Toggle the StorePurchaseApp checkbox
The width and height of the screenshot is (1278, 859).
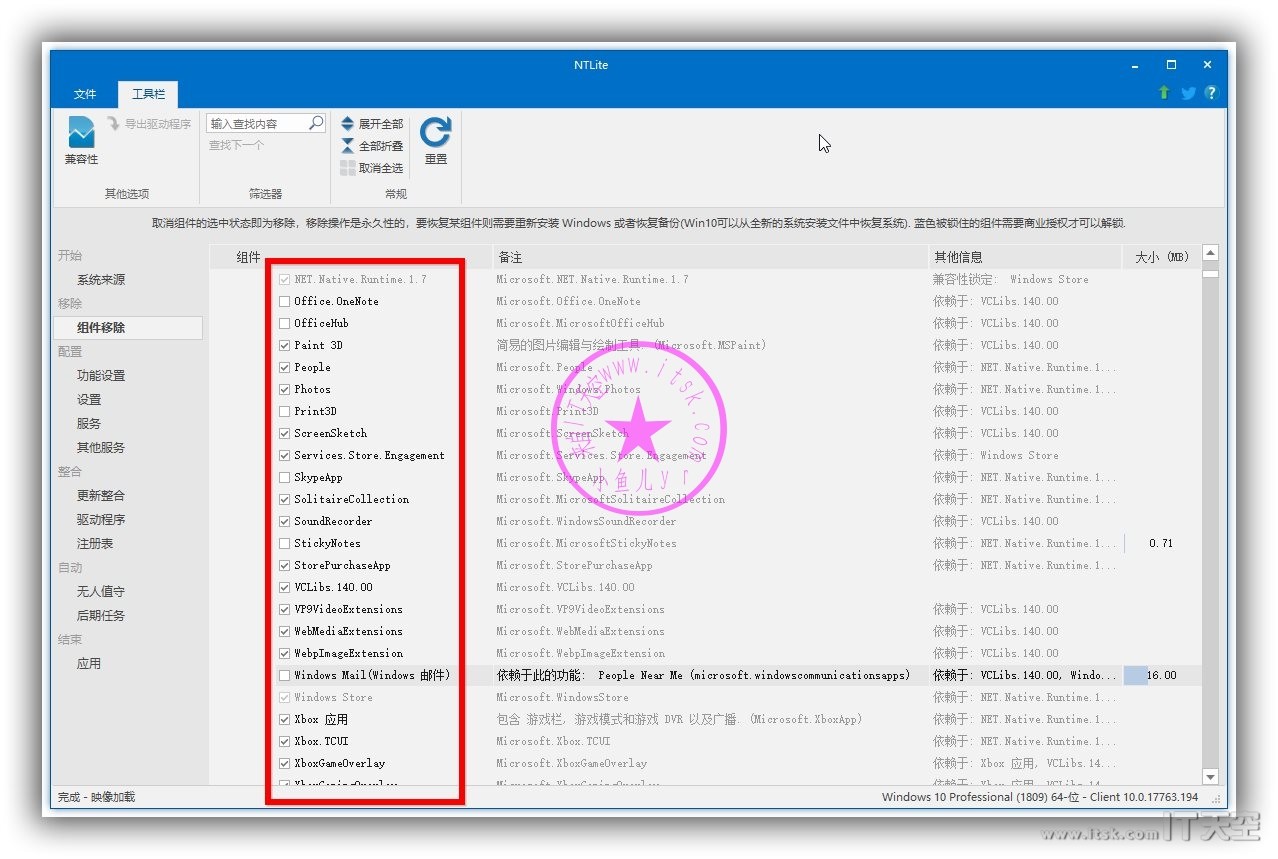point(285,565)
